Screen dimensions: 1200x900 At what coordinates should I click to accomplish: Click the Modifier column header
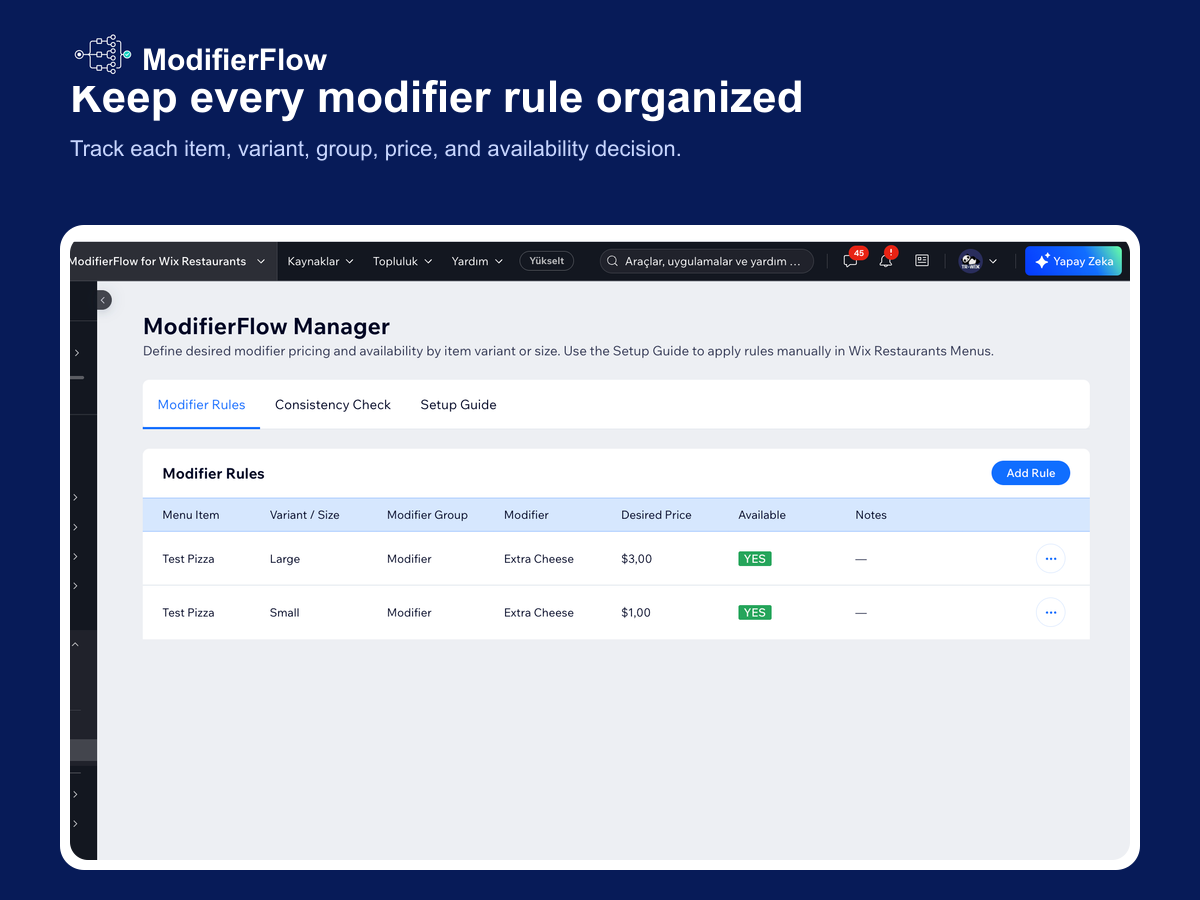pyautogui.click(x=526, y=515)
